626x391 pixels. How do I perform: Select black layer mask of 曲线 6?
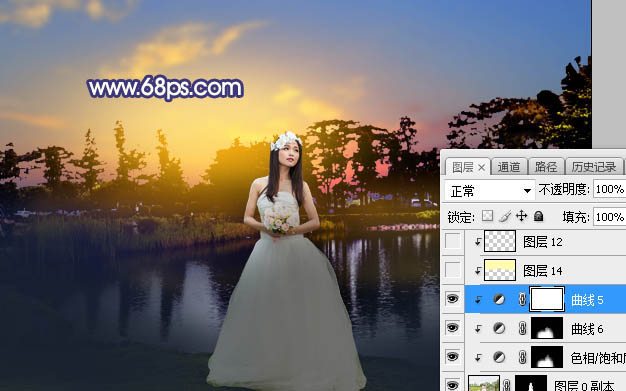pyautogui.click(x=547, y=328)
